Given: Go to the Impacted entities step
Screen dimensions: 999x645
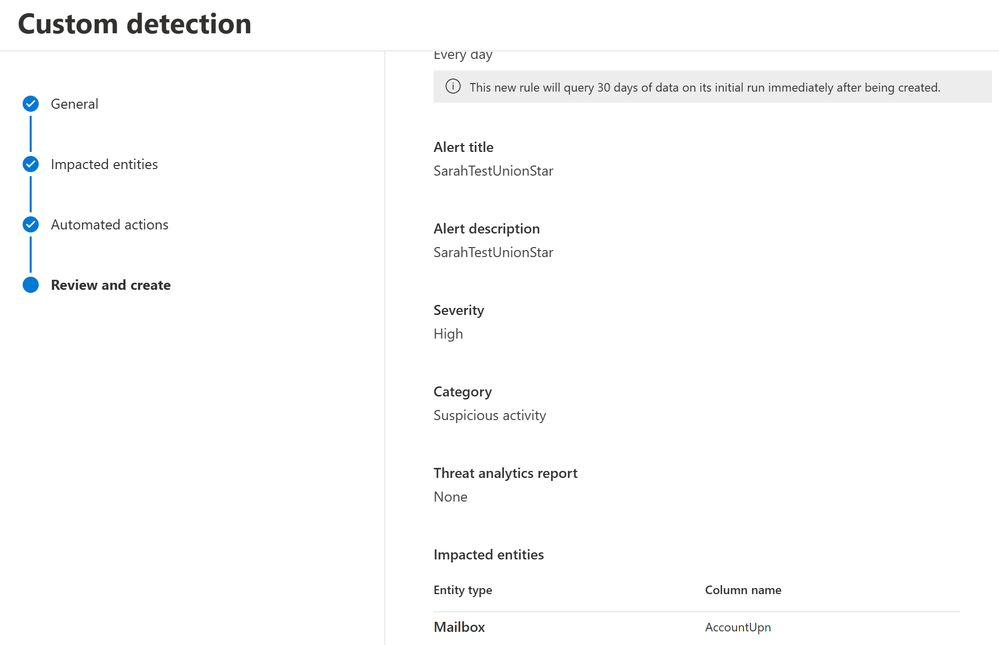Looking at the screenshot, I should pos(104,164).
